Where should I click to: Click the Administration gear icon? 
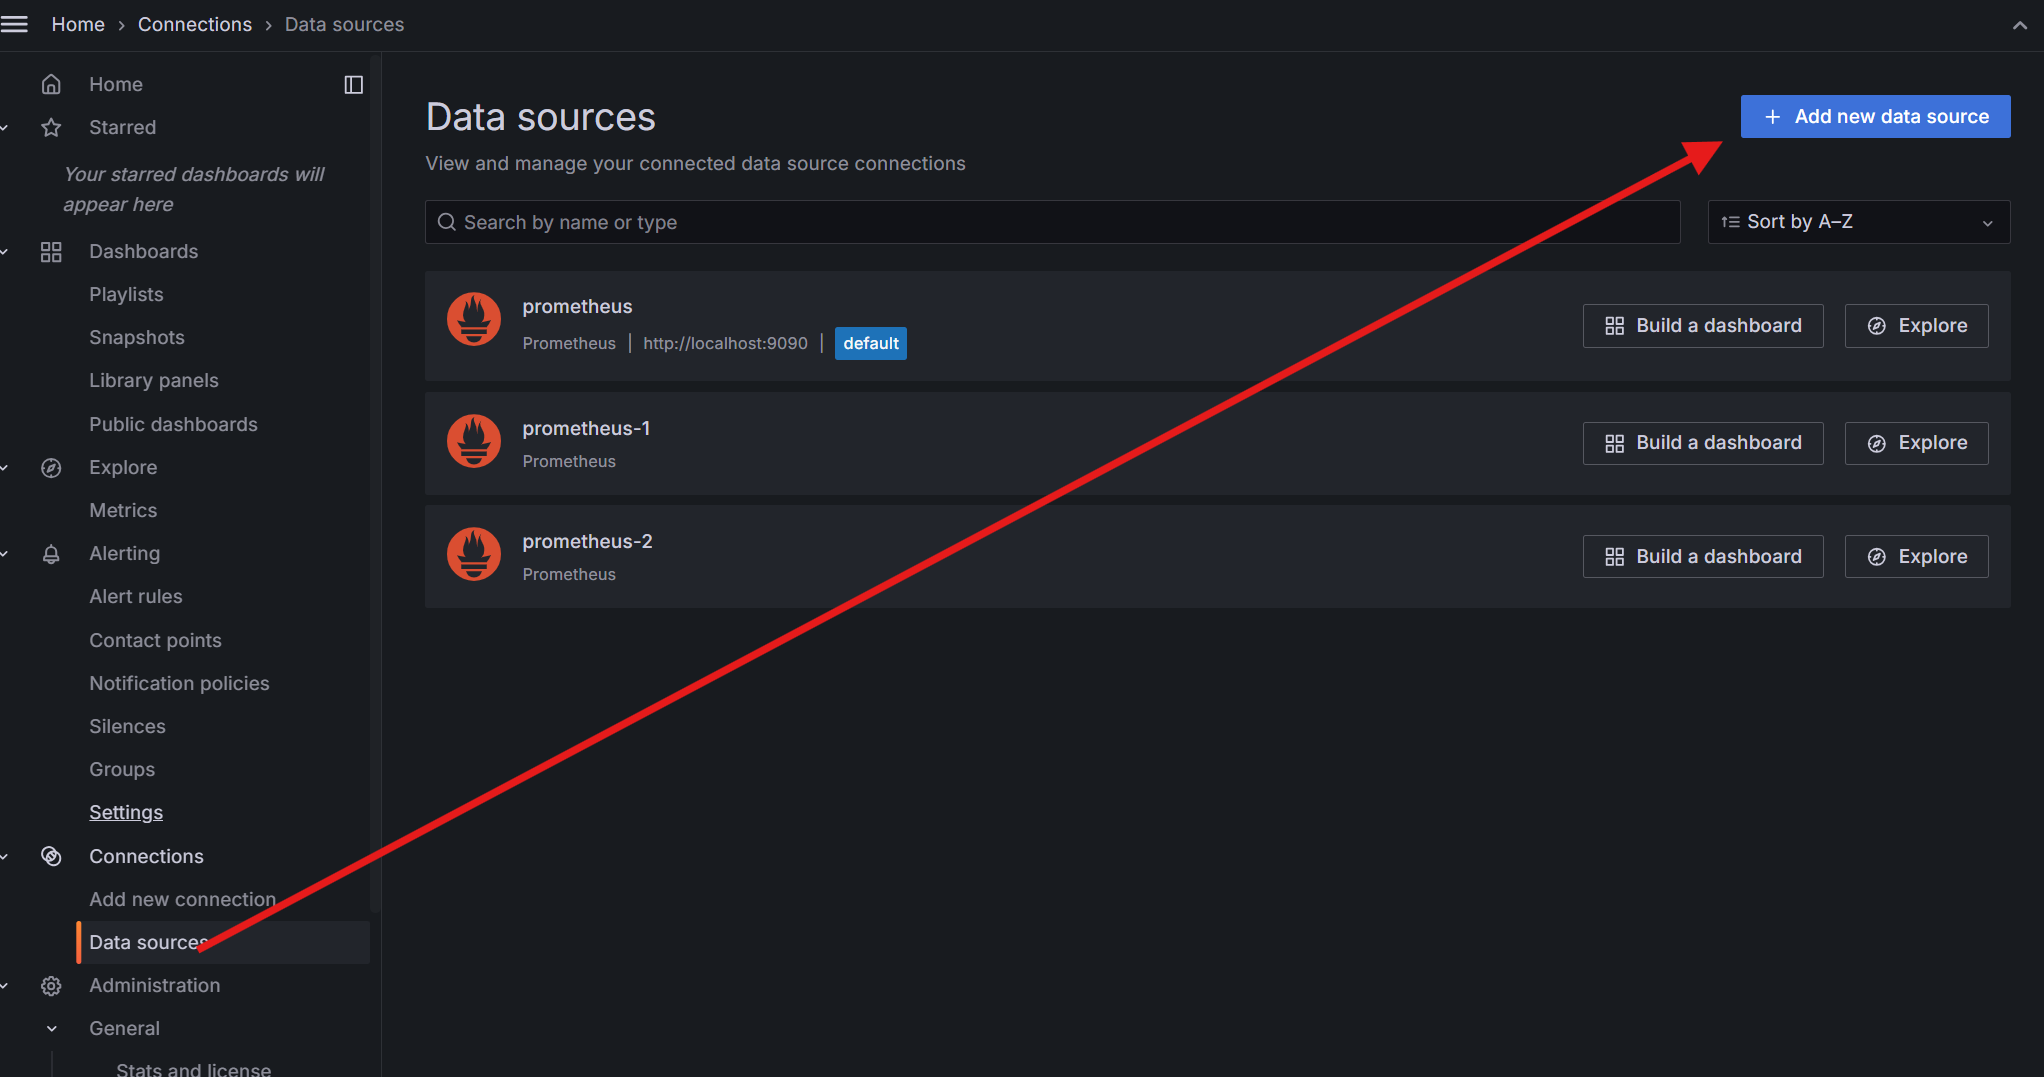tap(51, 985)
